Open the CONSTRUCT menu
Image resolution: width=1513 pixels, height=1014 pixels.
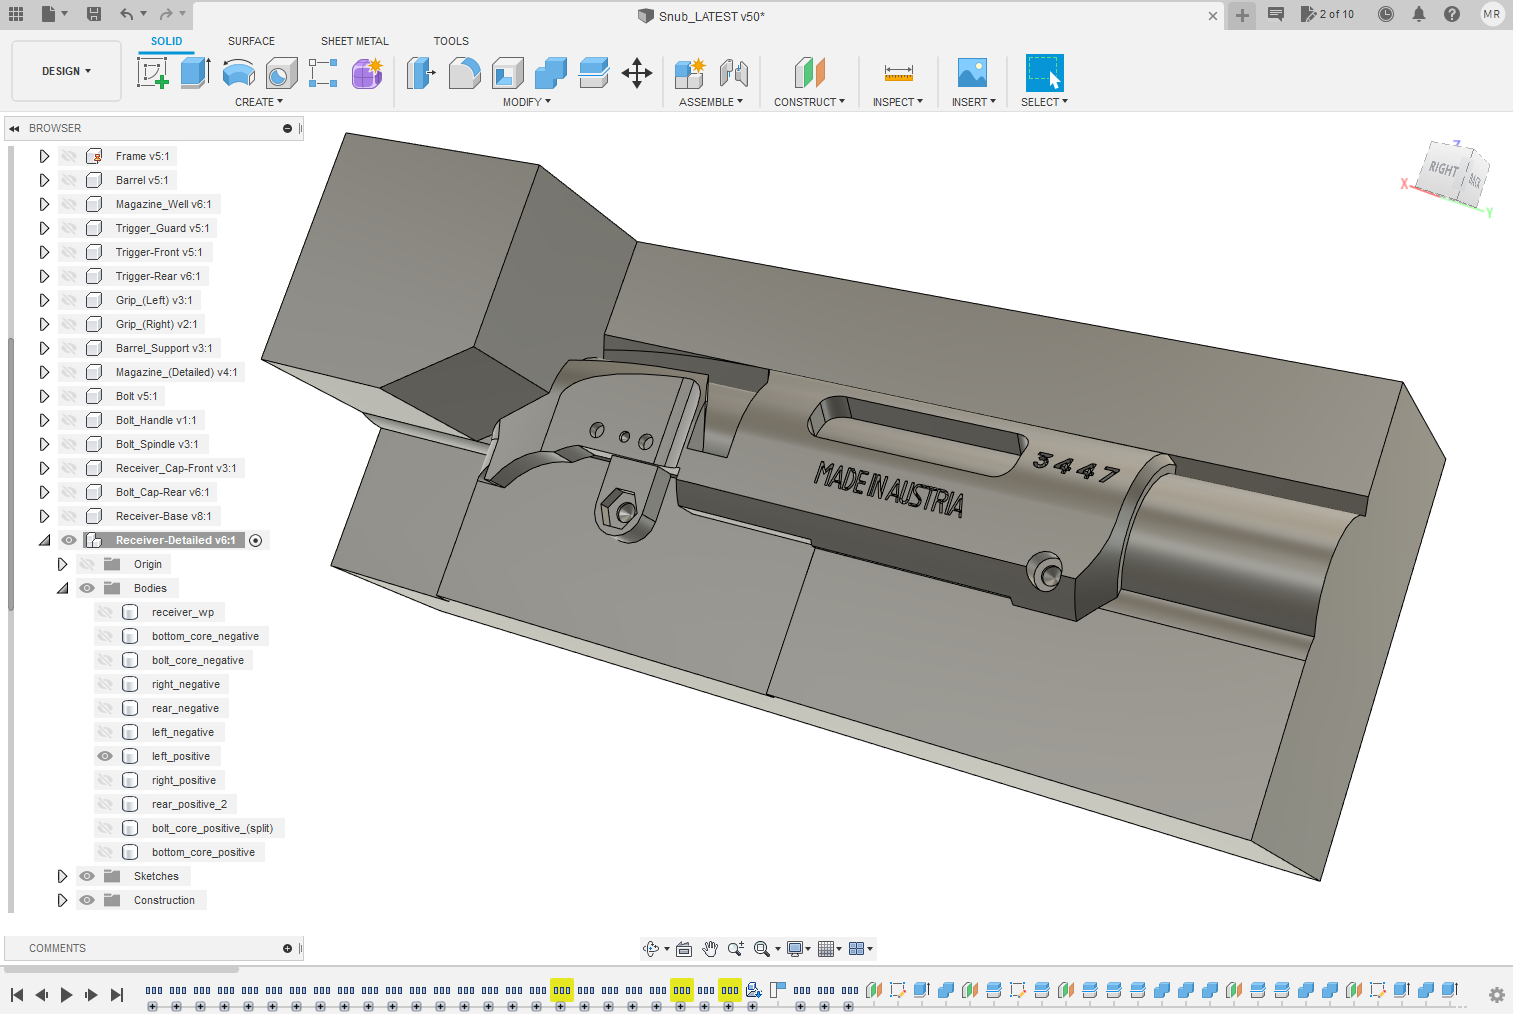(810, 102)
